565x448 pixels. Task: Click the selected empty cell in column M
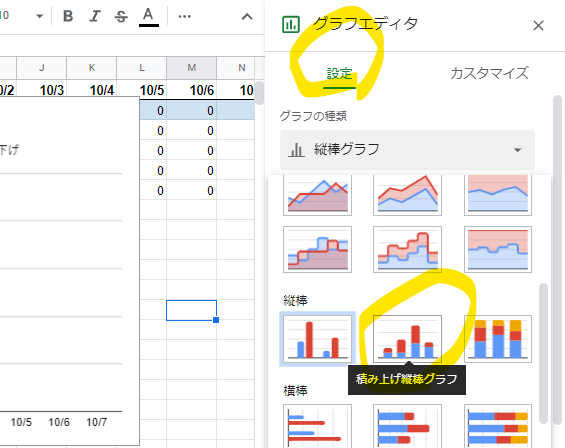coord(191,310)
